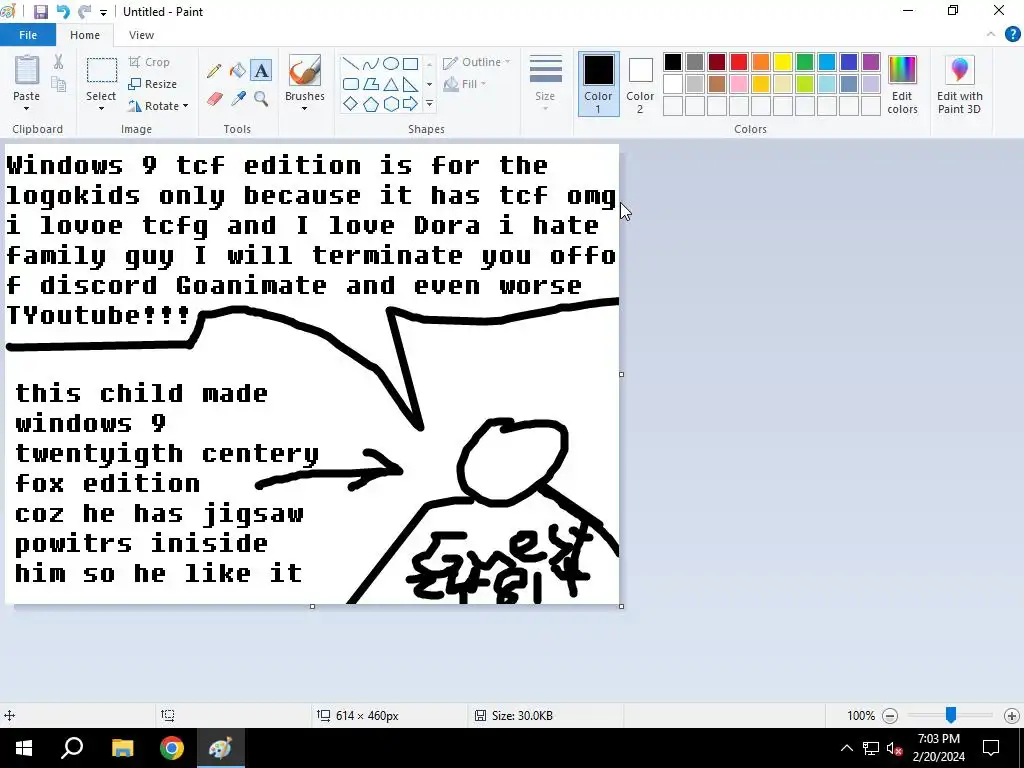
Task: Open the Size line thickness dropdown
Action: (x=545, y=84)
